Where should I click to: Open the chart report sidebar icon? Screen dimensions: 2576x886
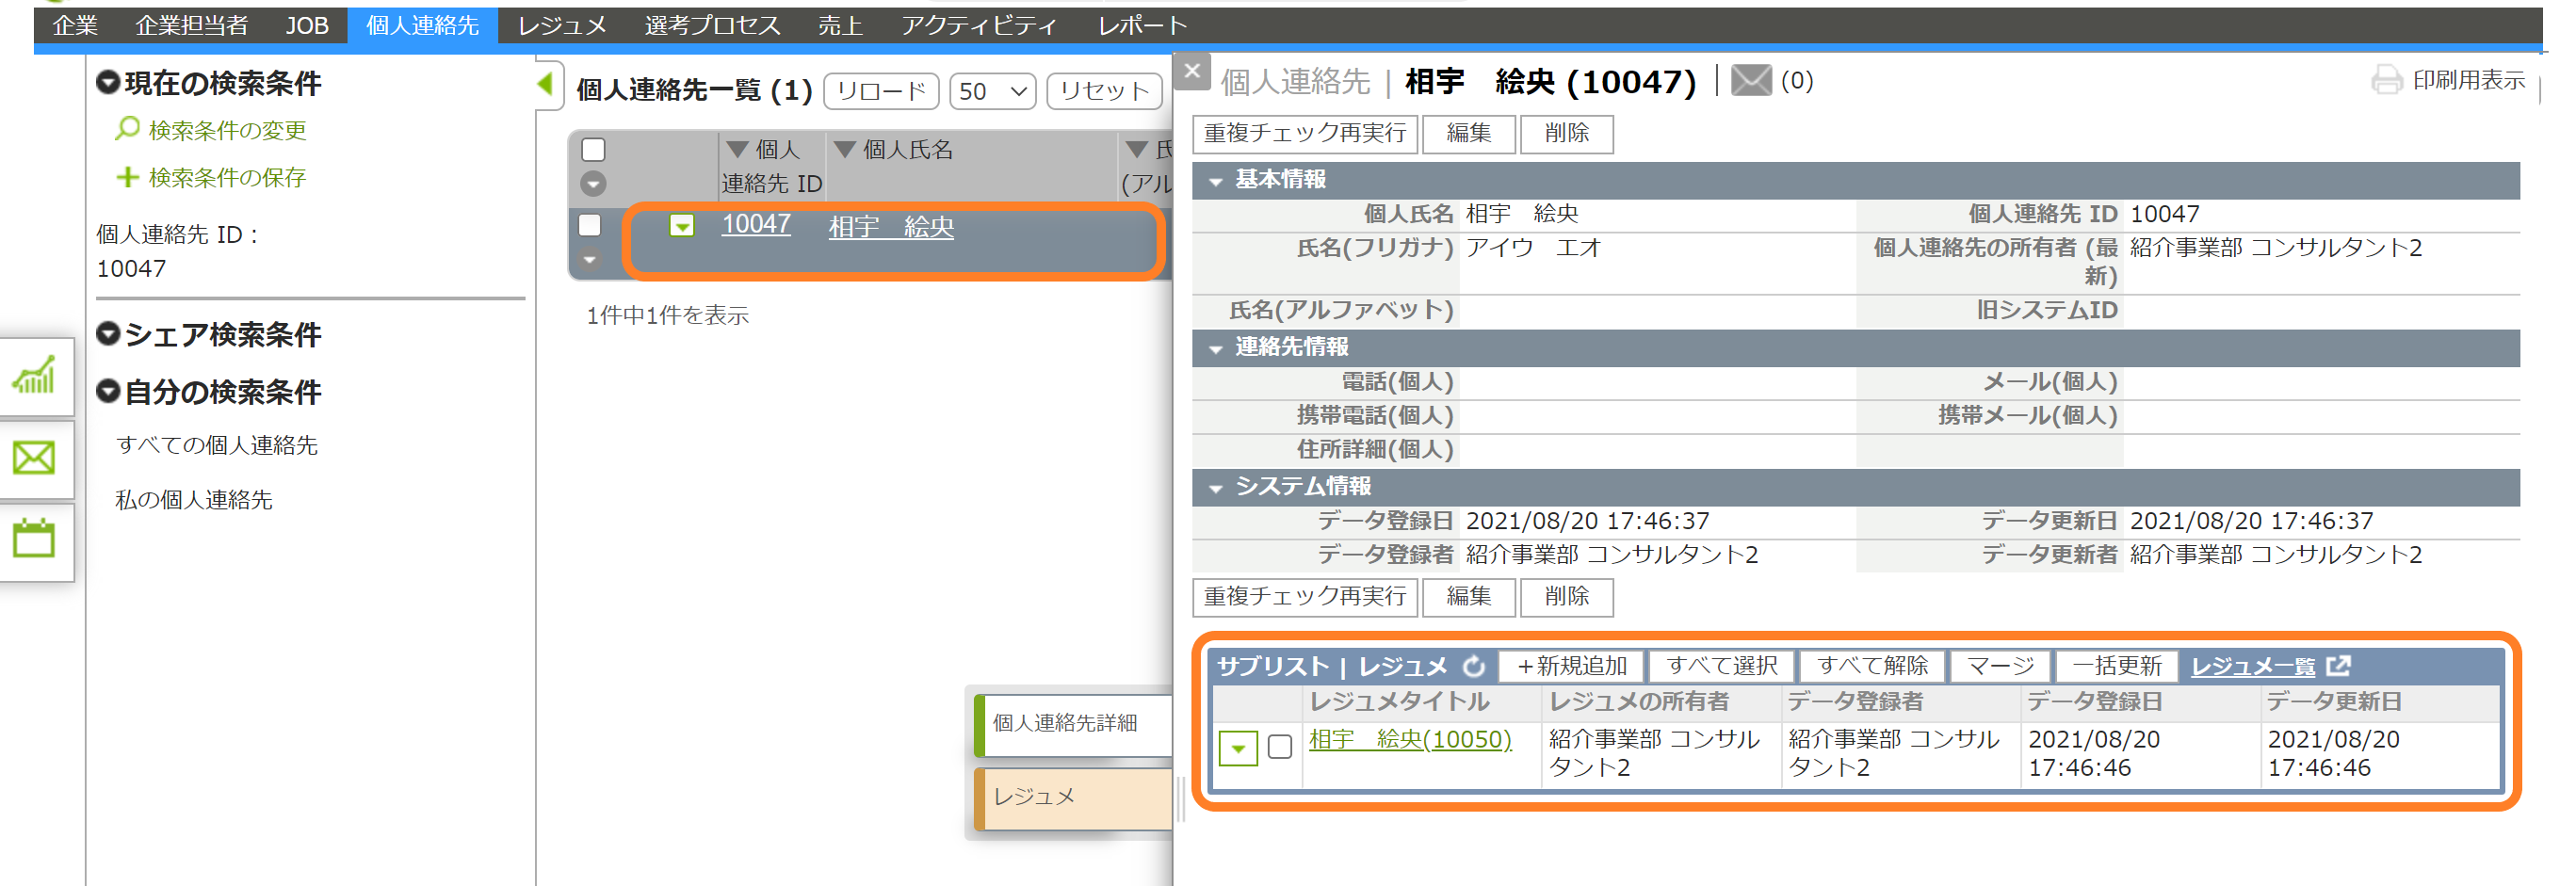[x=33, y=376]
